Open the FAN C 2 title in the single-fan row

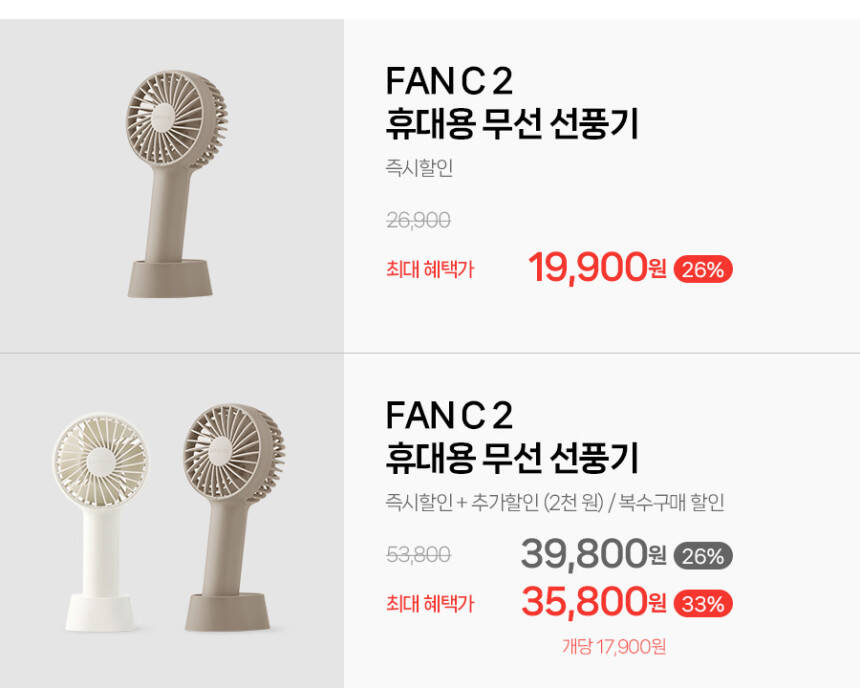[448, 82]
